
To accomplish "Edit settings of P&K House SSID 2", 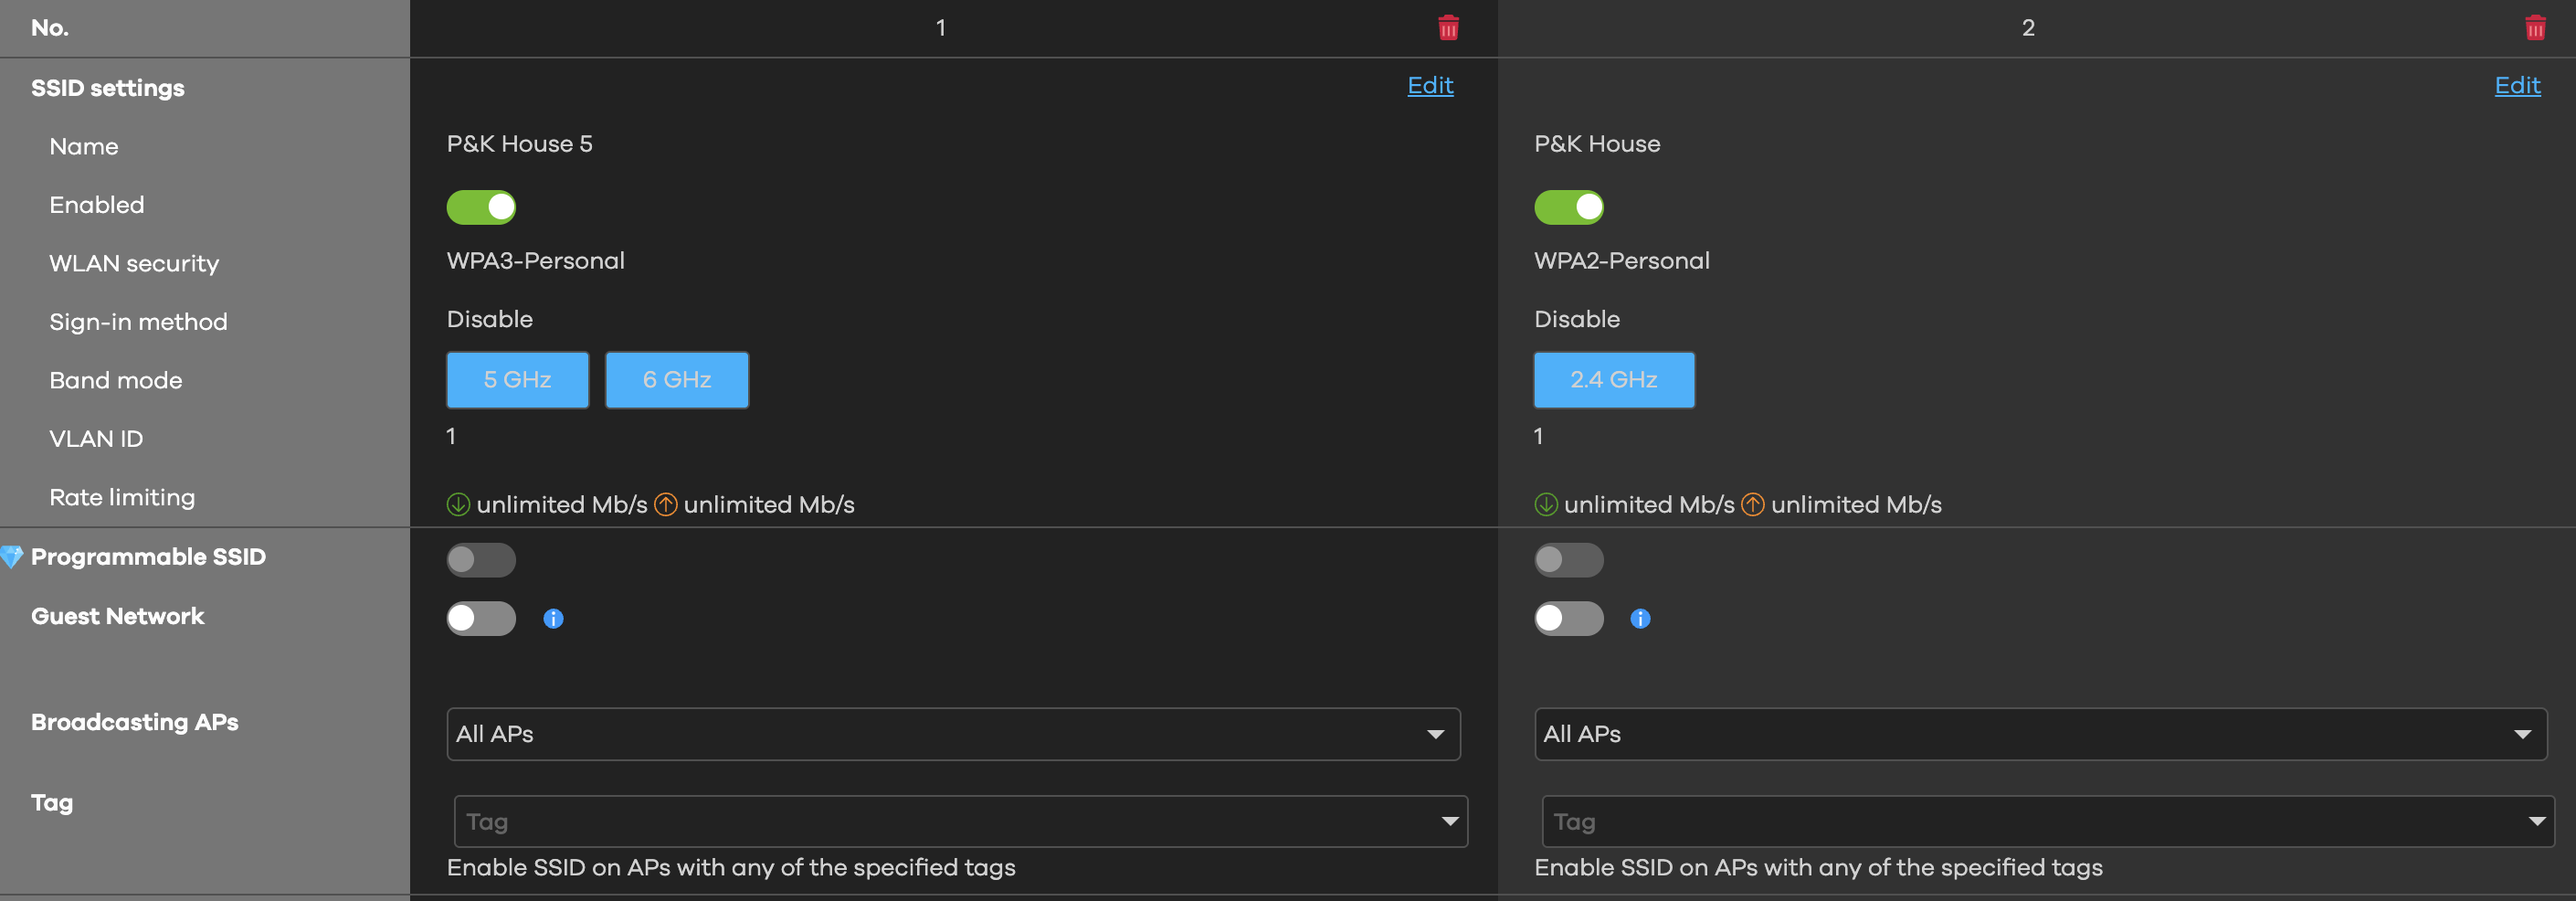I will [x=2517, y=86].
